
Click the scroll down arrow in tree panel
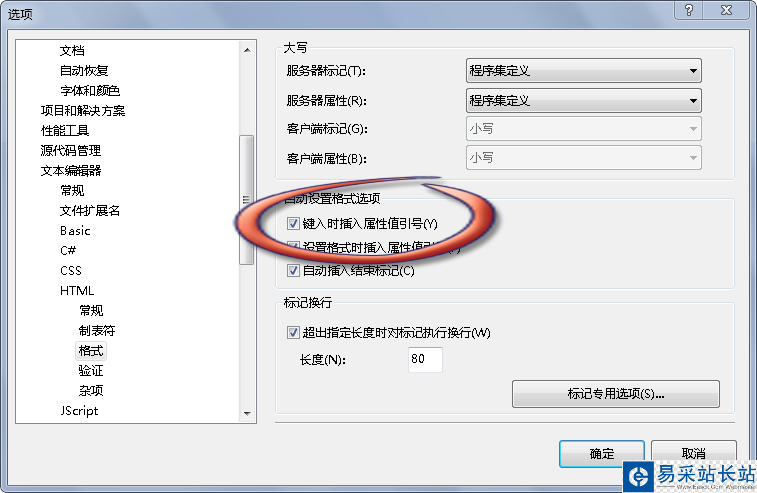[x=247, y=413]
